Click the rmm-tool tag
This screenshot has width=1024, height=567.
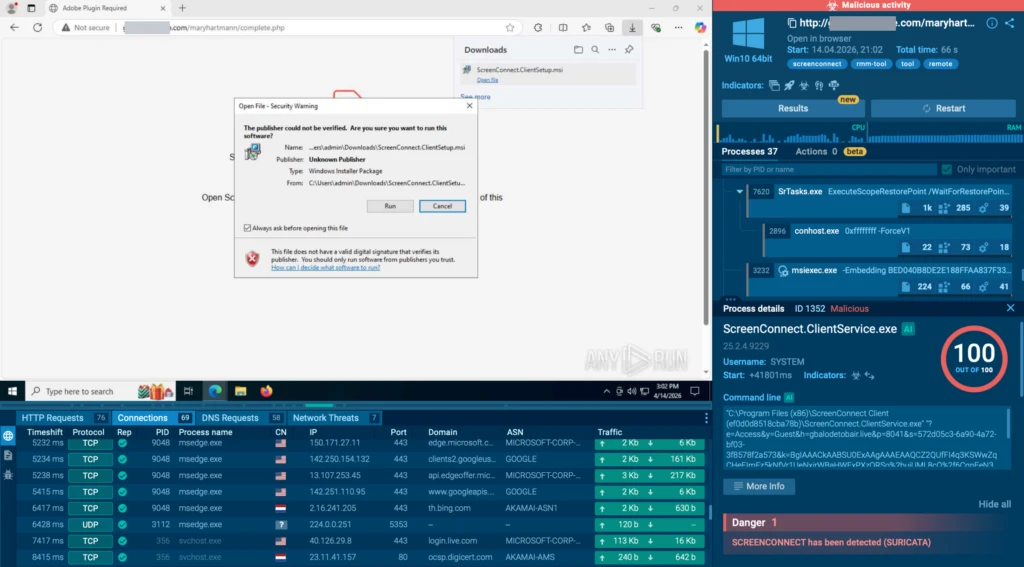(x=871, y=64)
